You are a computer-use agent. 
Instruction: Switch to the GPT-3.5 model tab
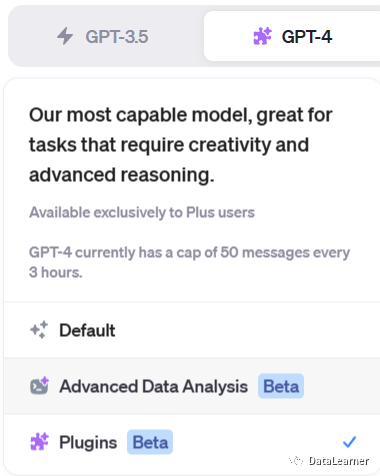(103, 36)
